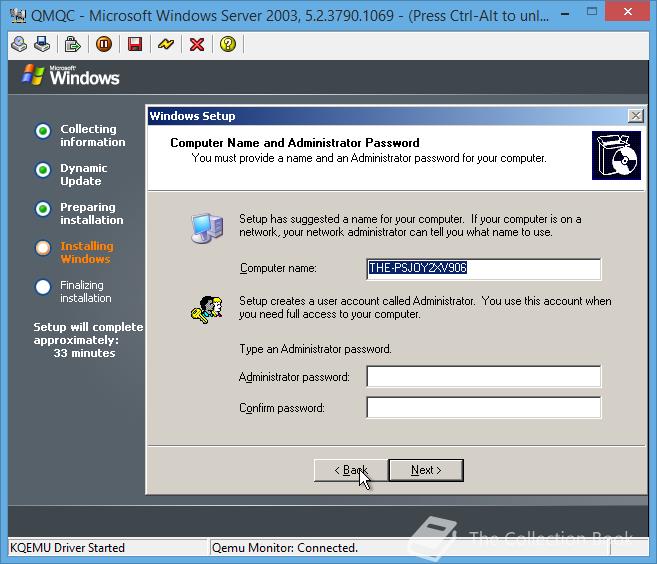Click the Preparing installation step indicator
Viewport: 657px width, 564px height.
tap(43, 209)
